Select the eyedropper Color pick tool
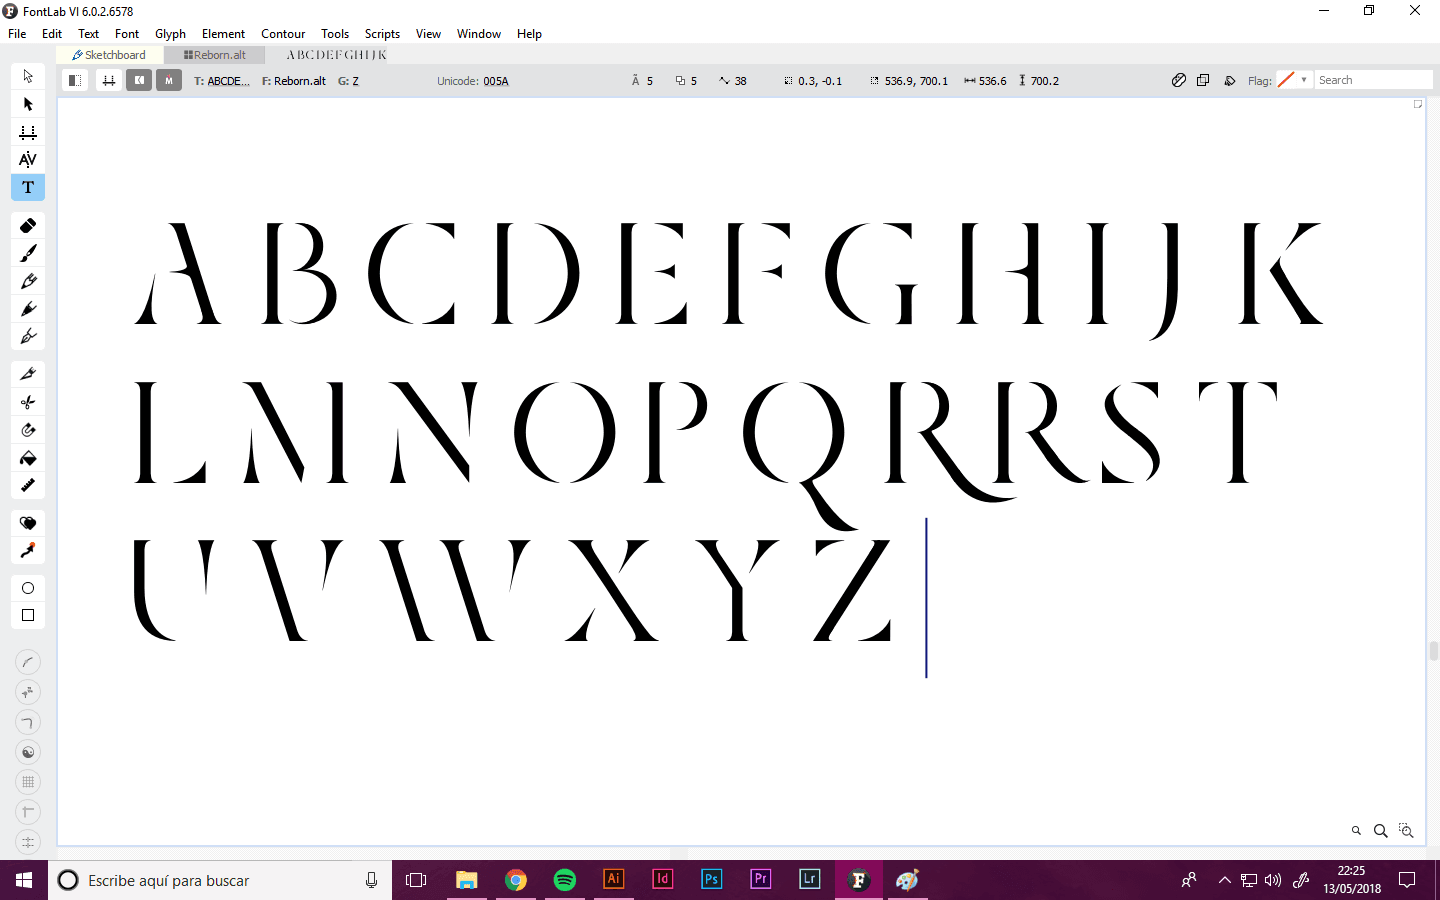This screenshot has height=900, width=1440. tap(28, 551)
